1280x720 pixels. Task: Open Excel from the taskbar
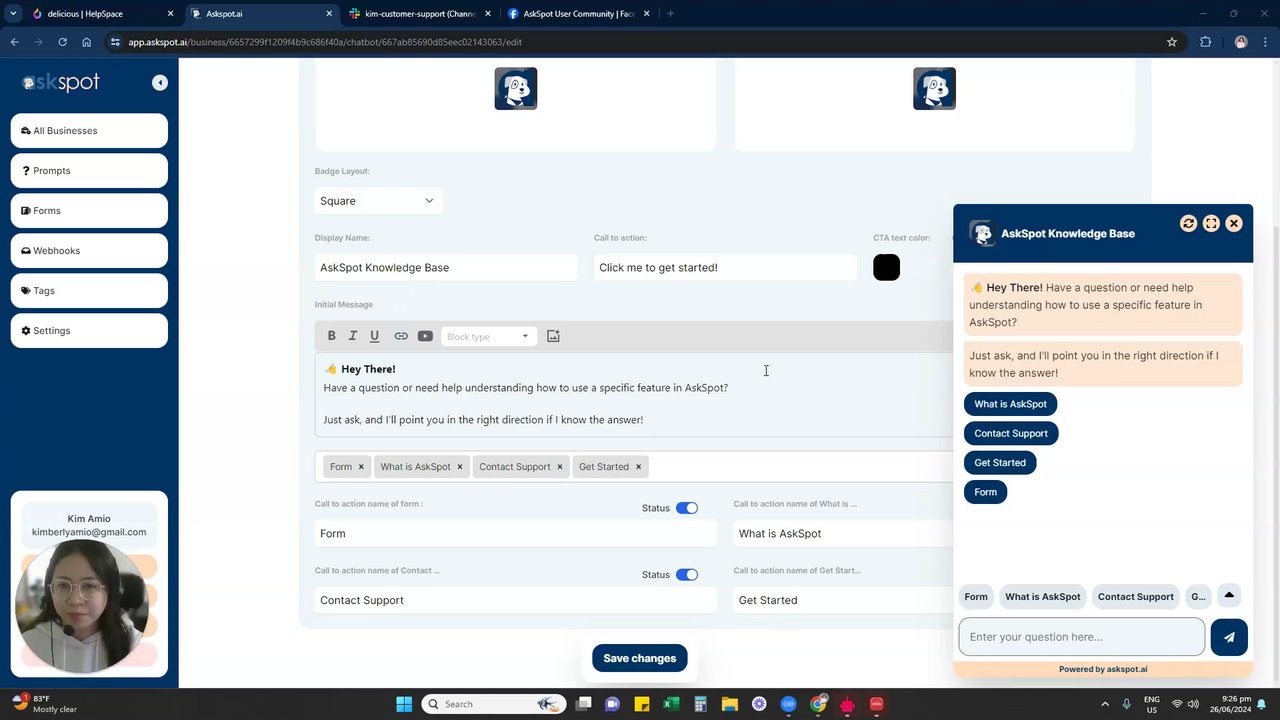pyautogui.click(x=671, y=704)
